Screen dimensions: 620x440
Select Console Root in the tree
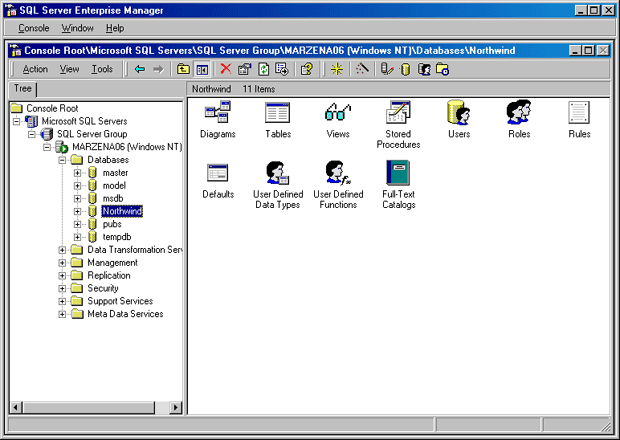point(52,108)
